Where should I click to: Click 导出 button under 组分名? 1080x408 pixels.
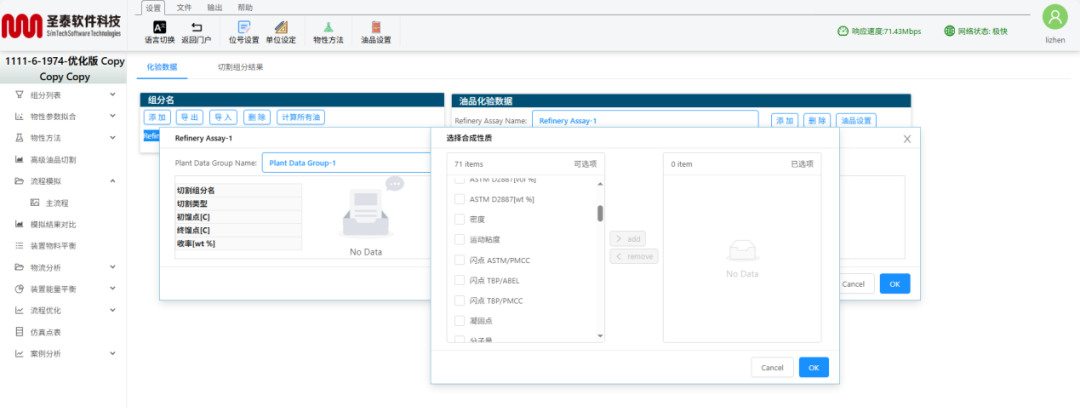[189, 117]
